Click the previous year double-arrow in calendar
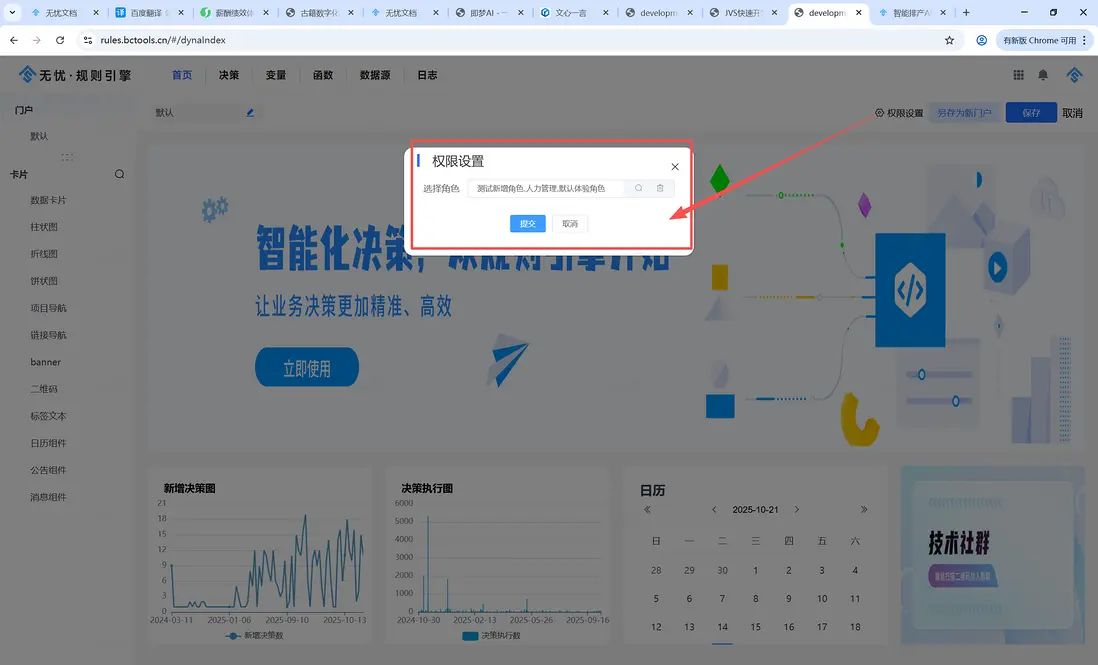This screenshot has width=1098, height=665. (x=647, y=509)
